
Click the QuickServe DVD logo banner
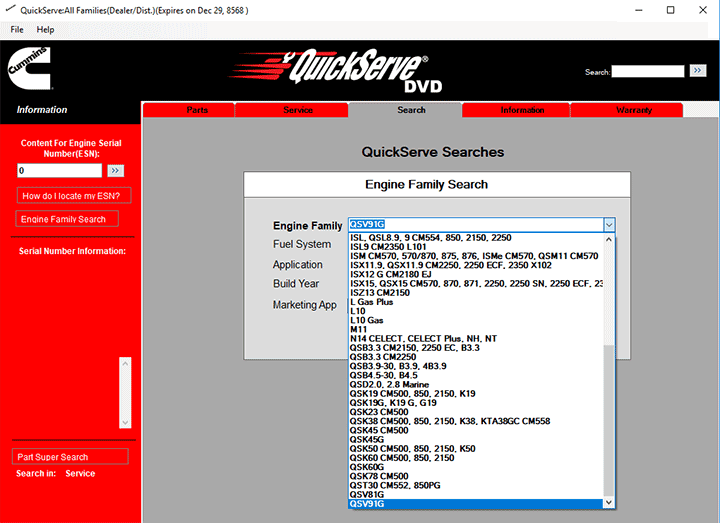pos(358,68)
